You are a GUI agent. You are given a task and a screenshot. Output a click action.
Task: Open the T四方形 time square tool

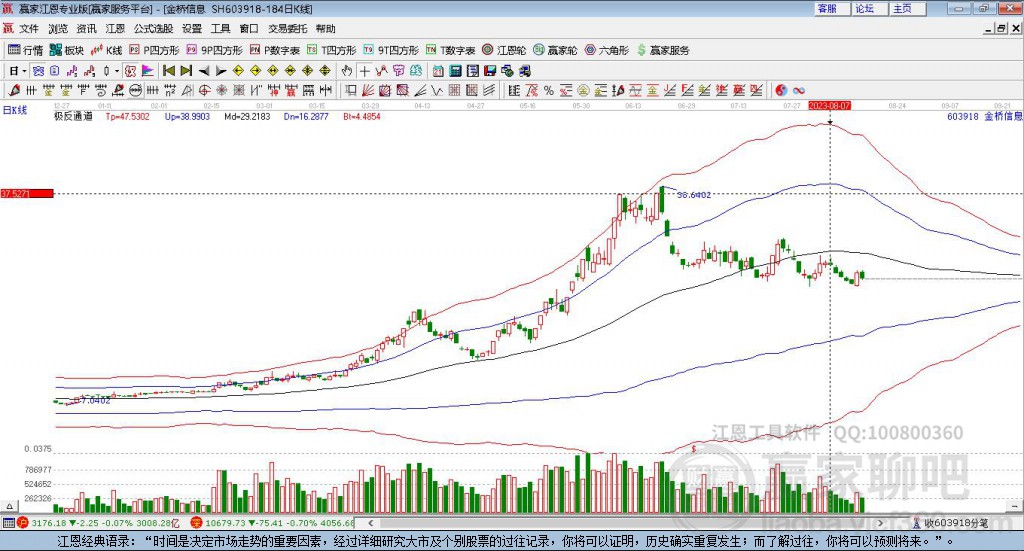pos(332,50)
